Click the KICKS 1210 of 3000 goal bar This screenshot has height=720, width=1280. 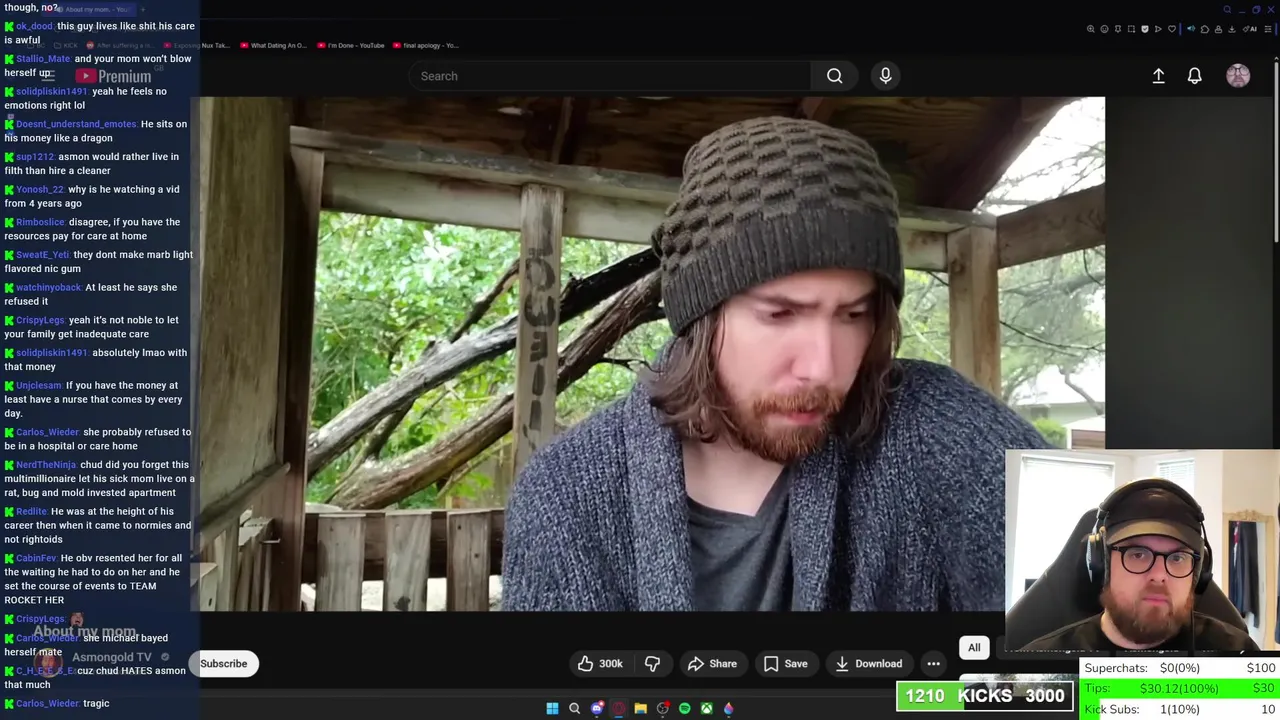[985, 696]
